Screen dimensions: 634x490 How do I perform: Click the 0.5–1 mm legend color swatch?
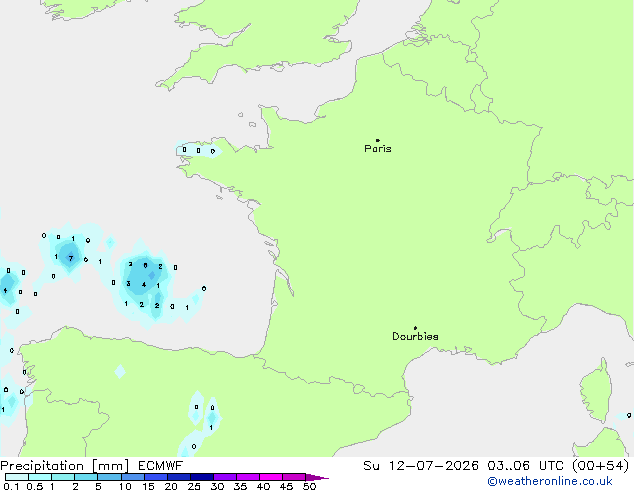(x=40, y=477)
